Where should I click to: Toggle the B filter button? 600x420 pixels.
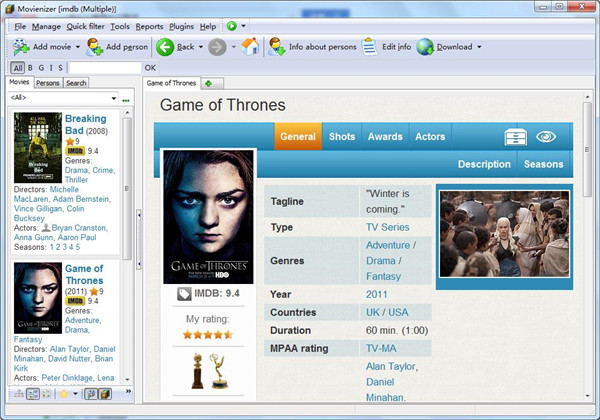click(x=30, y=68)
